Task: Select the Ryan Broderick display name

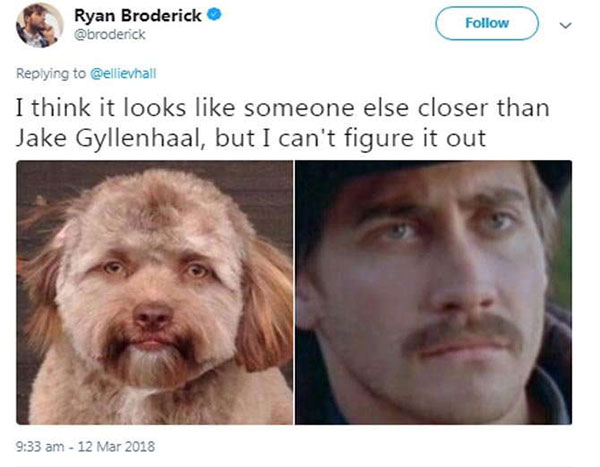Action: tap(138, 15)
